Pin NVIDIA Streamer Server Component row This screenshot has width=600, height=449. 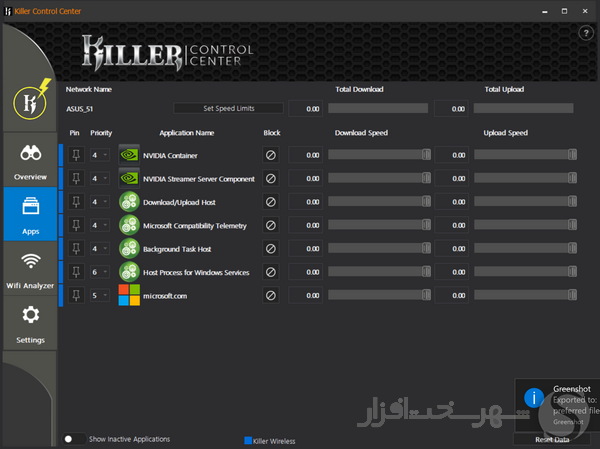(x=76, y=178)
